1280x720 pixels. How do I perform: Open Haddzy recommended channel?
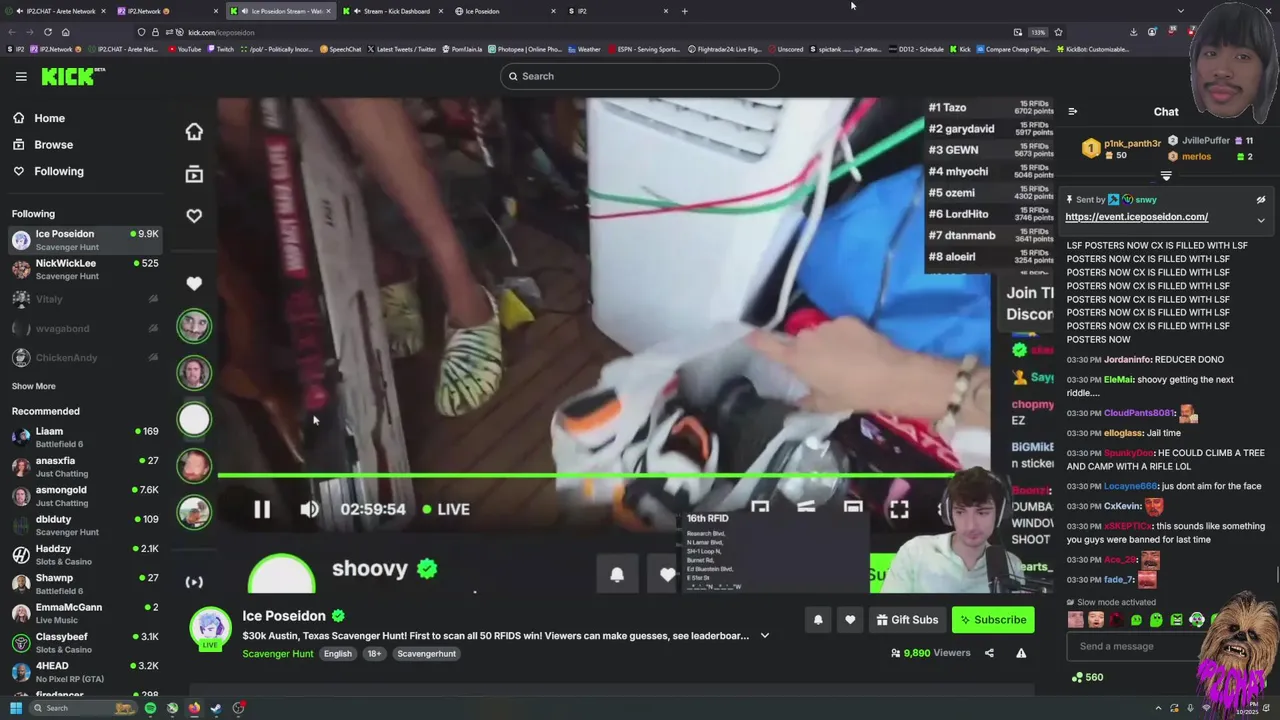85,555
